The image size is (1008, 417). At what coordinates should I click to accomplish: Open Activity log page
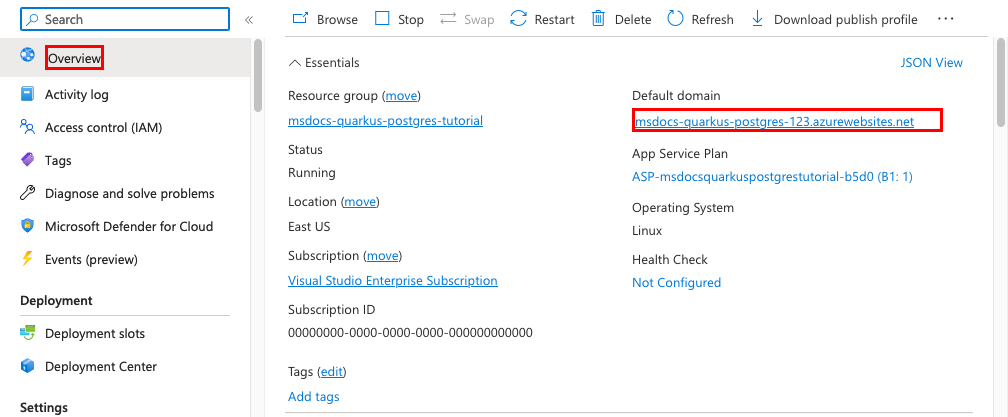pyautogui.click(x=76, y=94)
